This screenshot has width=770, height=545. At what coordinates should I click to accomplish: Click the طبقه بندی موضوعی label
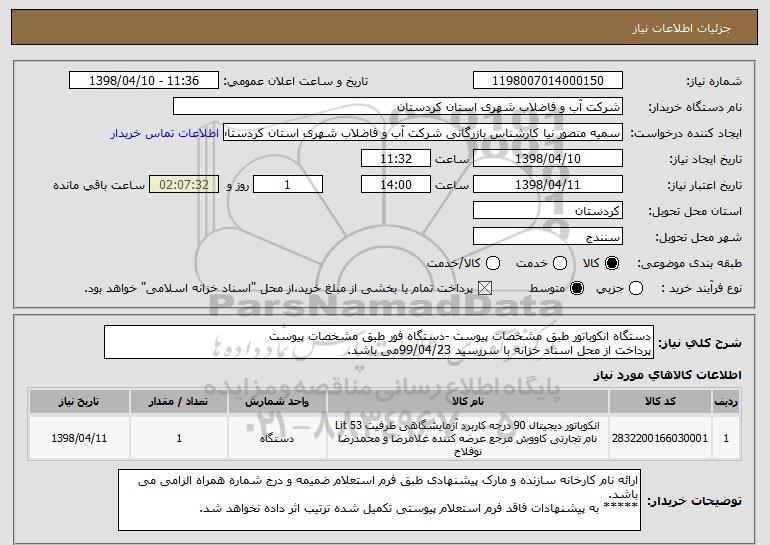[x=689, y=264]
